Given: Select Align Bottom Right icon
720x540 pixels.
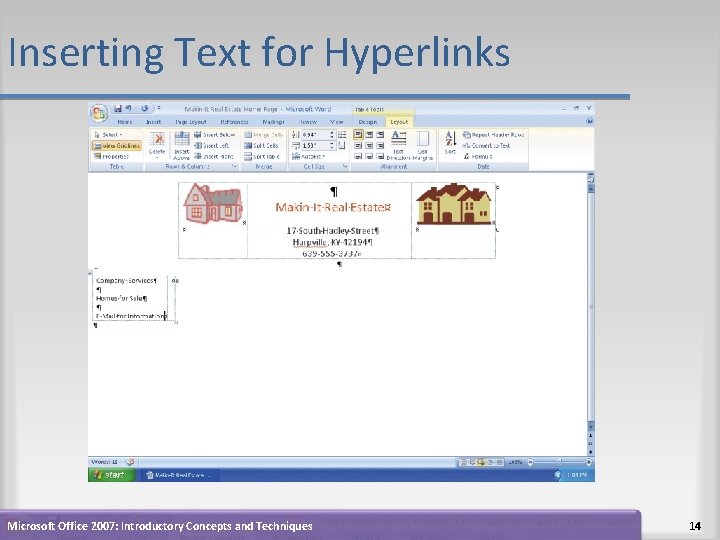Looking at the screenshot, I should pyautogui.click(x=380, y=157).
